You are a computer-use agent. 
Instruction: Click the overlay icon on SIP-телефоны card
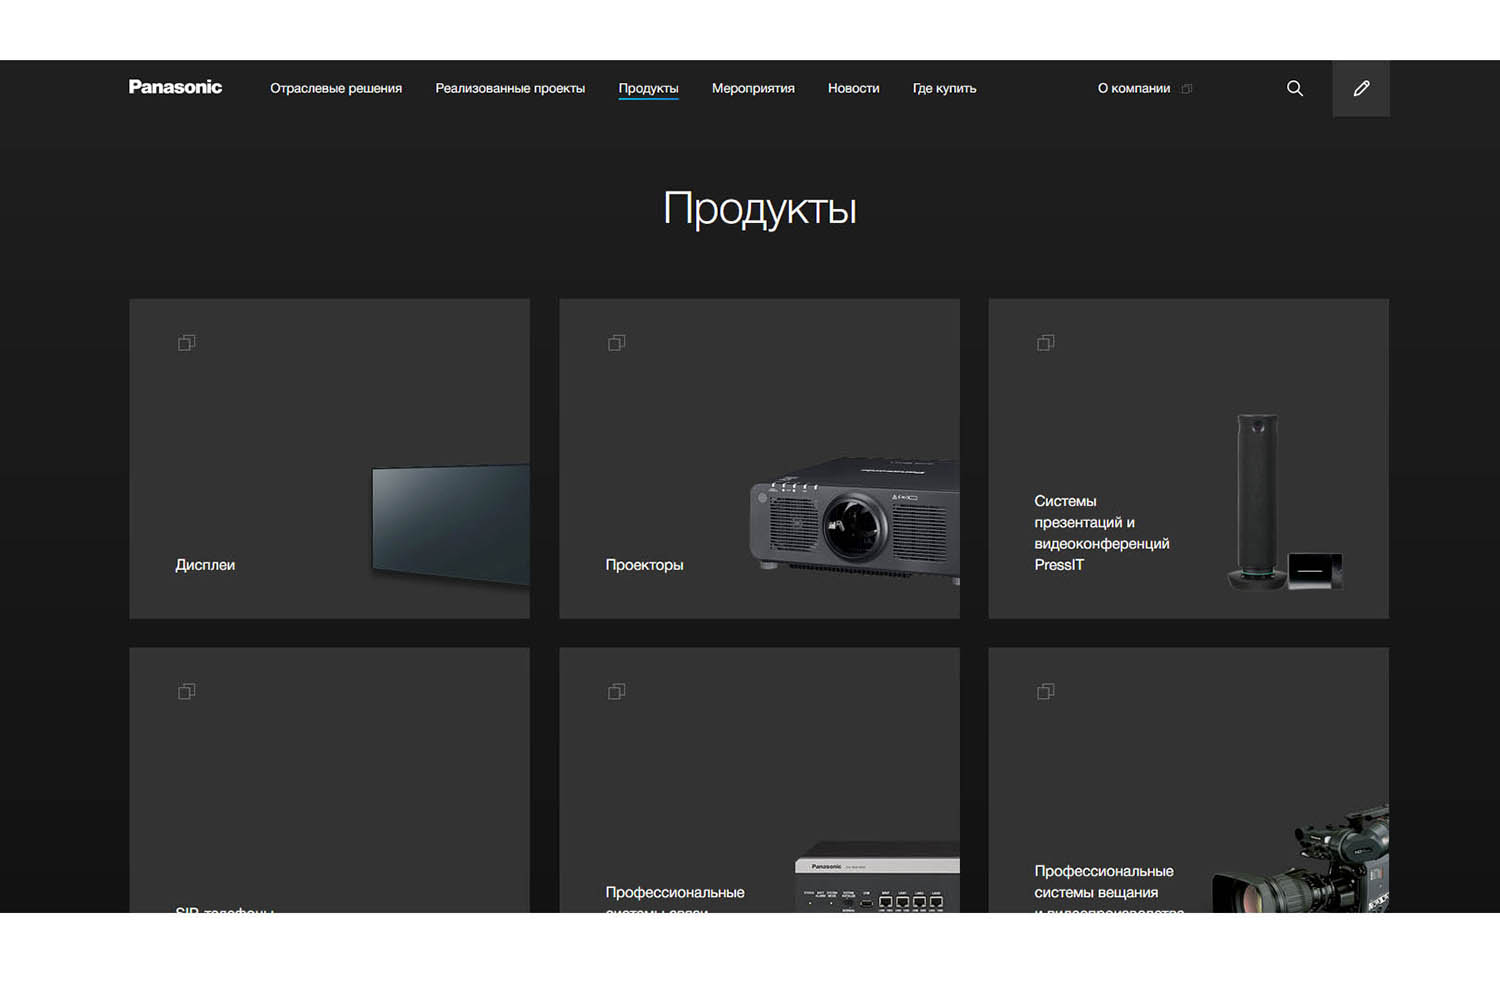186,692
